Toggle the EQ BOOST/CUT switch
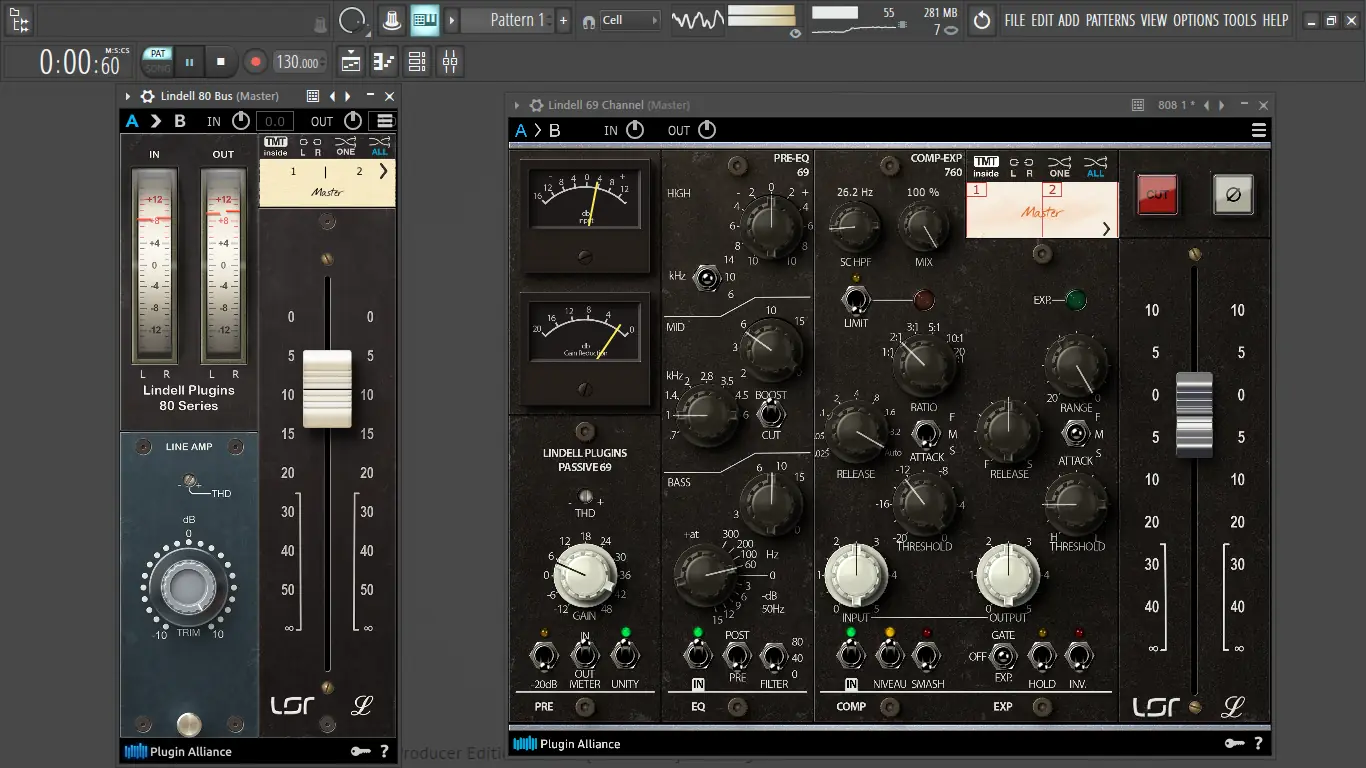The width and height of the screenshot is (1366, 768). 770,414
